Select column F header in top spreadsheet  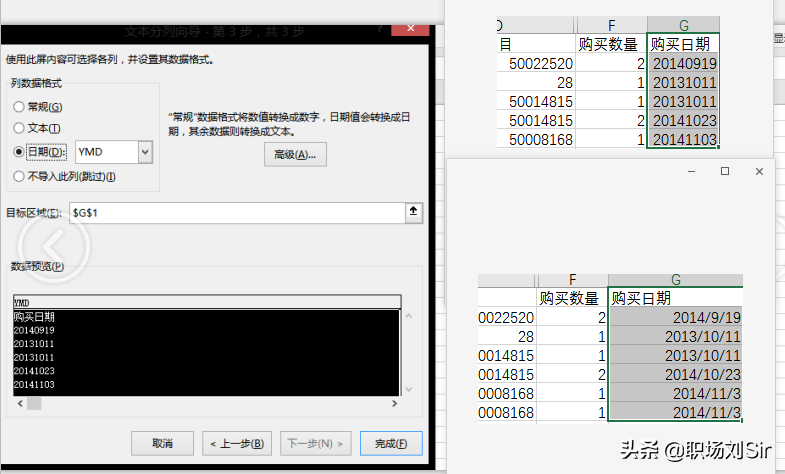611,25
